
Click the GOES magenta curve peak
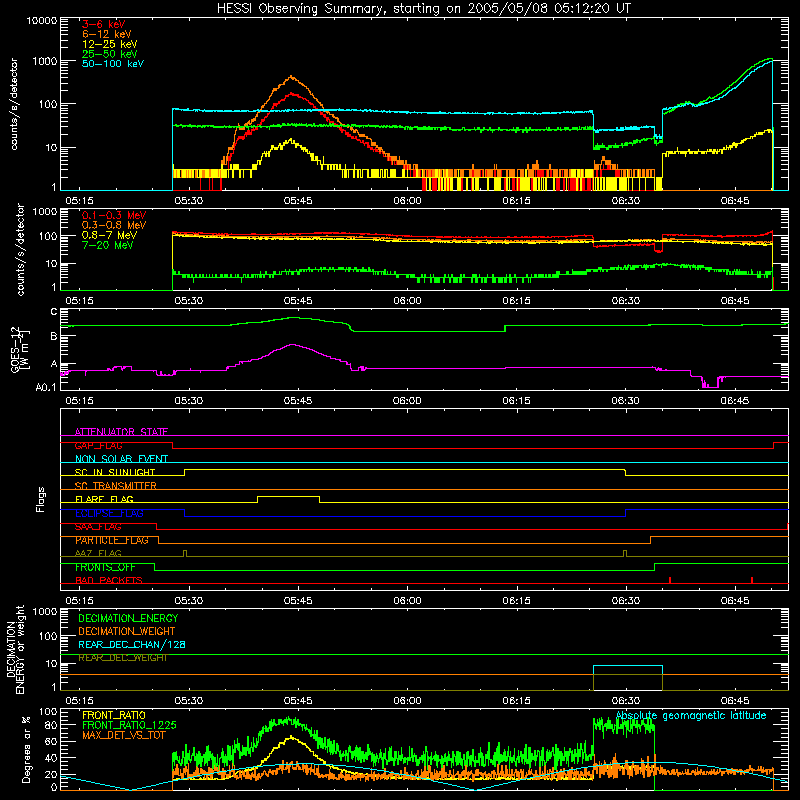[293, 345]
